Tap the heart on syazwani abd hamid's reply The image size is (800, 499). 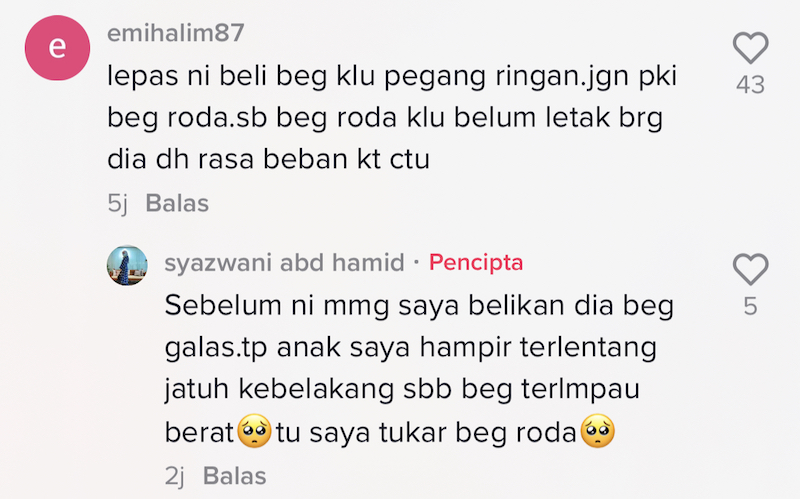click(x=751, y=269)
